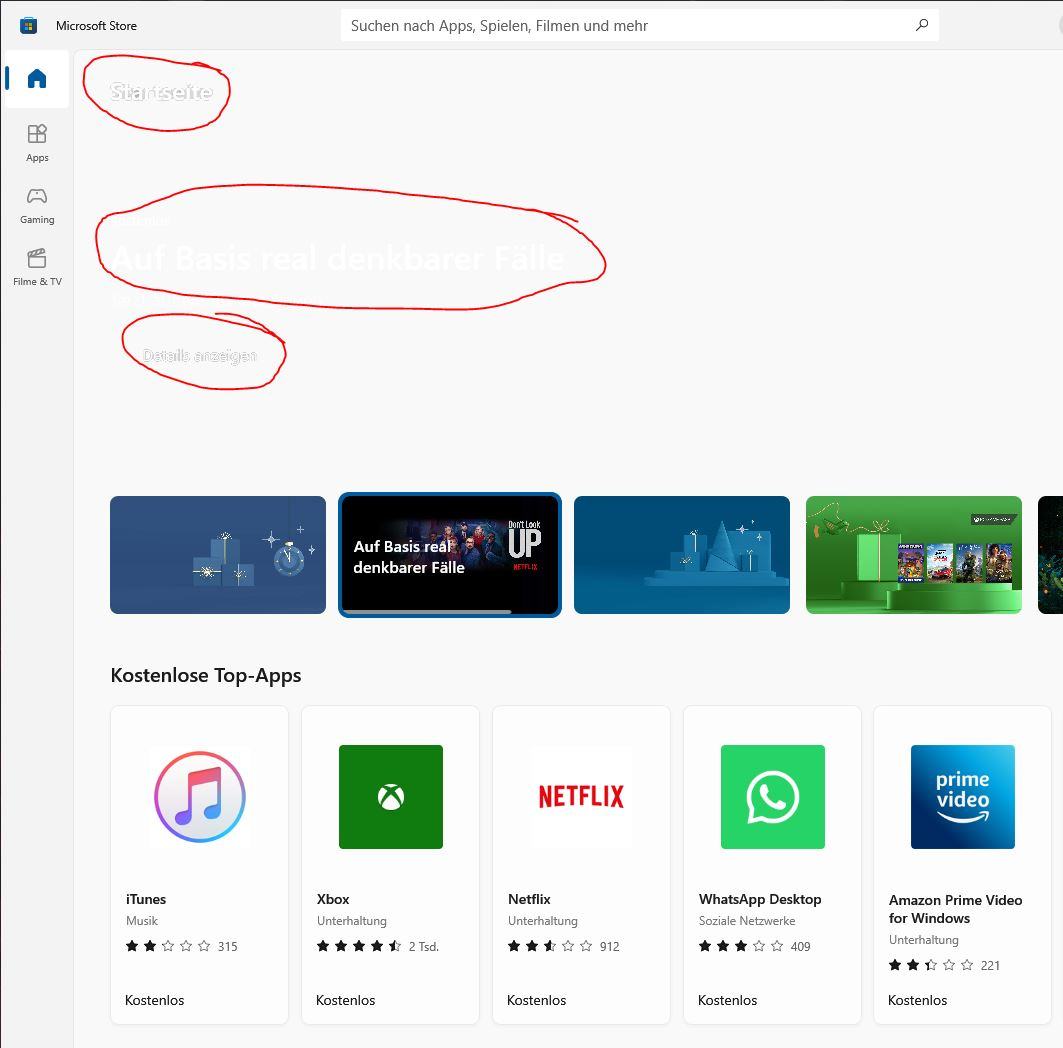Open Filme & TV section in sidebar

click(37, 267)
